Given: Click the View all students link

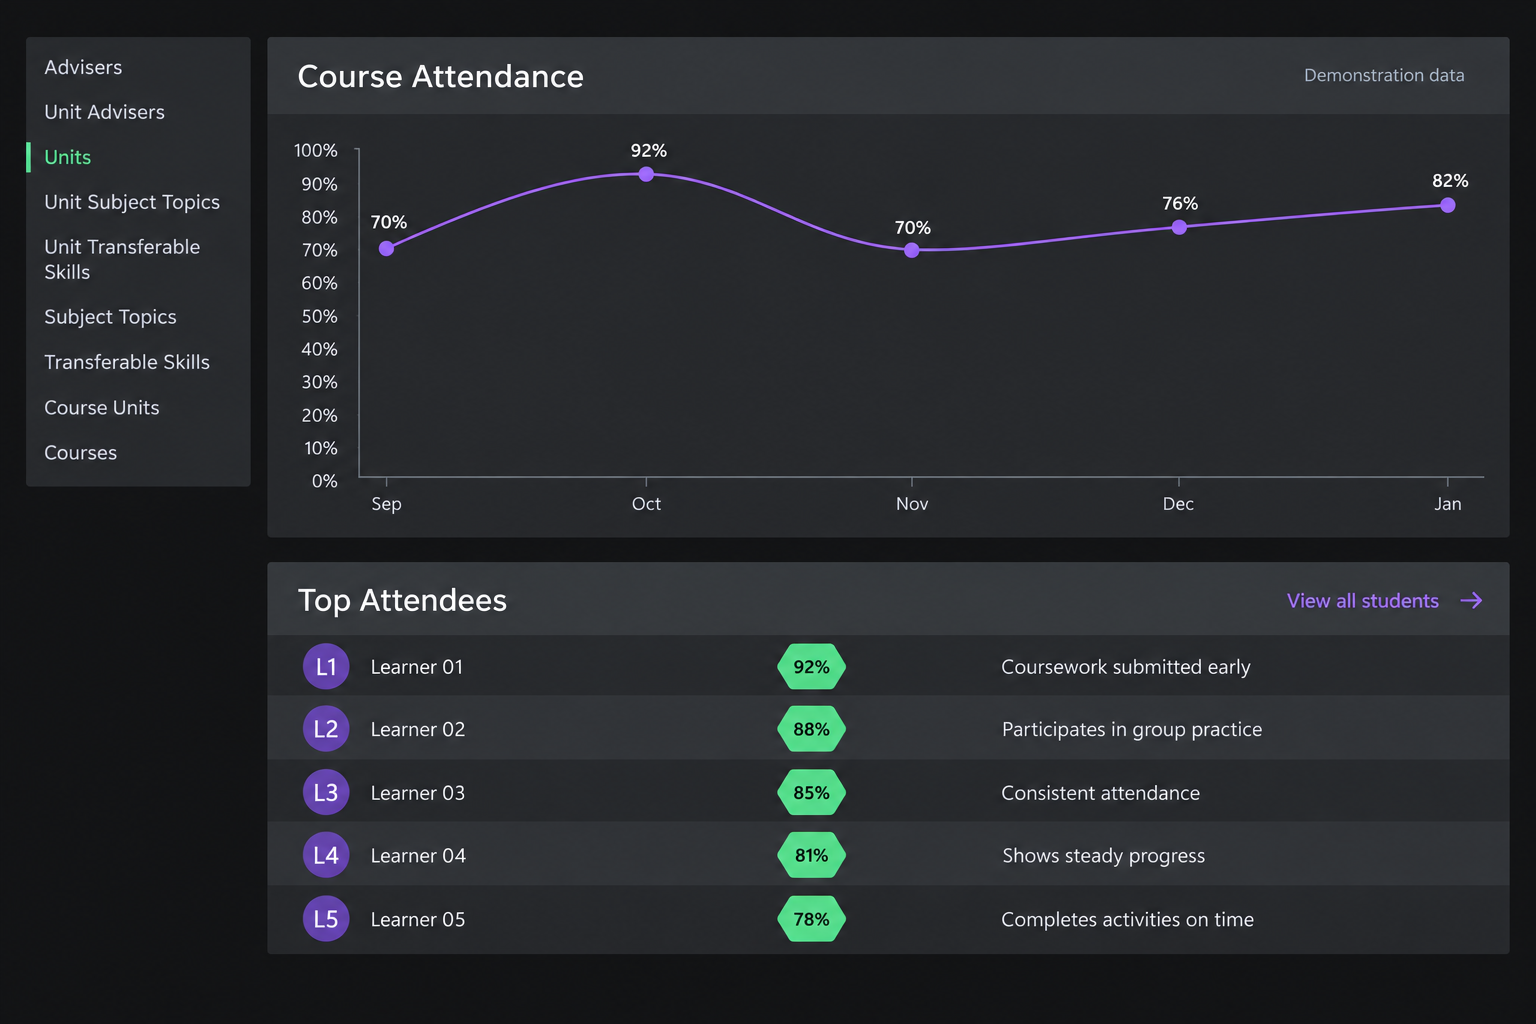Looking at the screenshot, I should pos(1362,601).
